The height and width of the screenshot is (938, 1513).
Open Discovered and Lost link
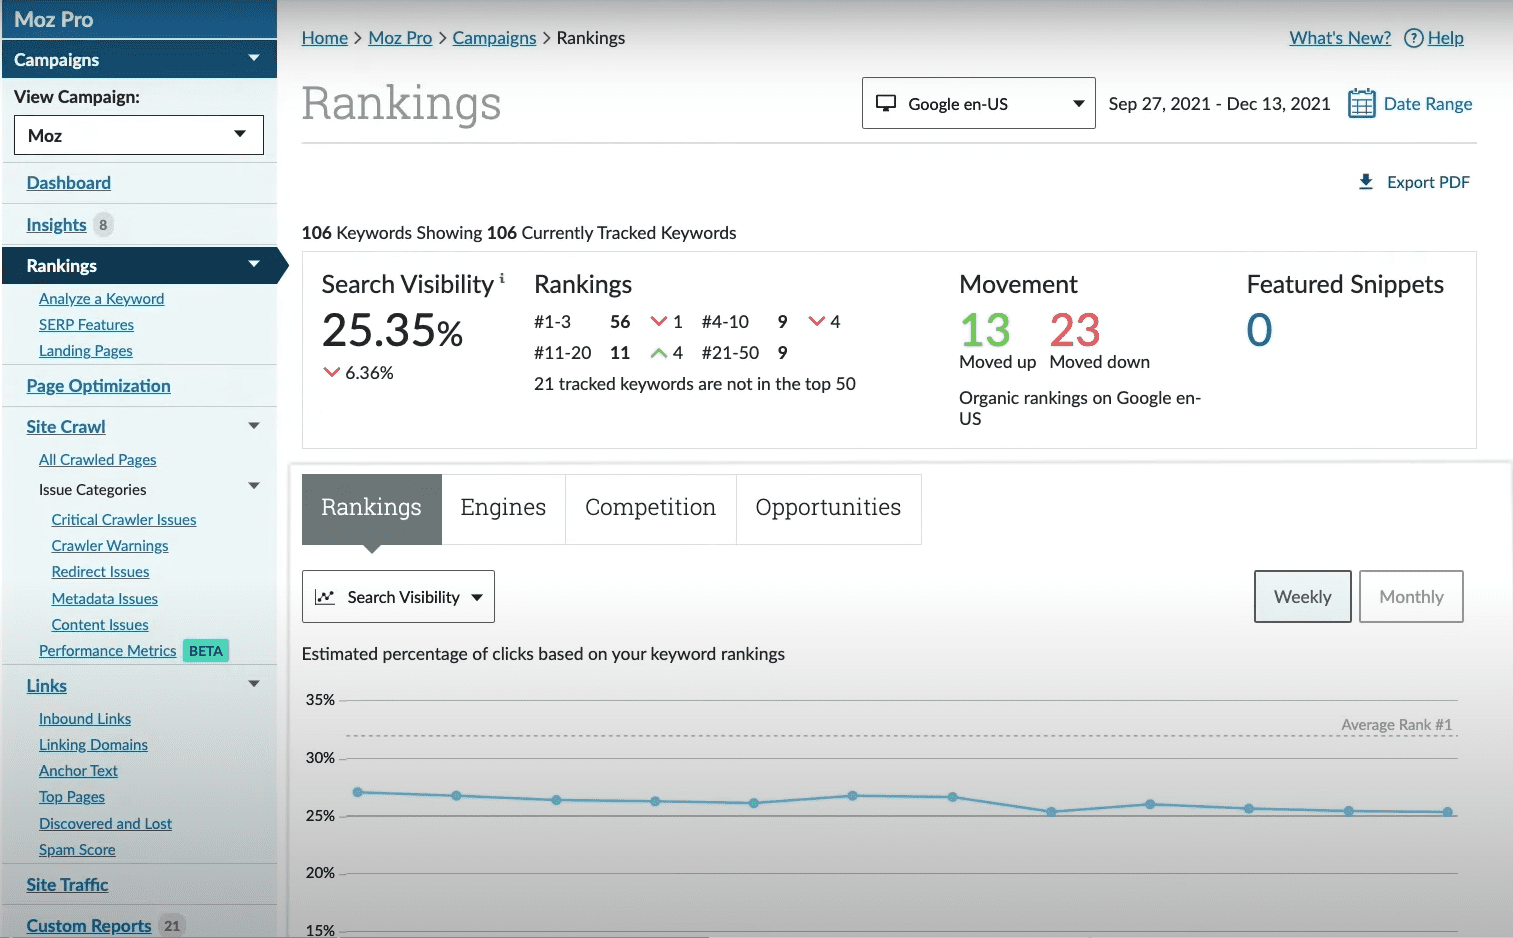pos(105,824)
